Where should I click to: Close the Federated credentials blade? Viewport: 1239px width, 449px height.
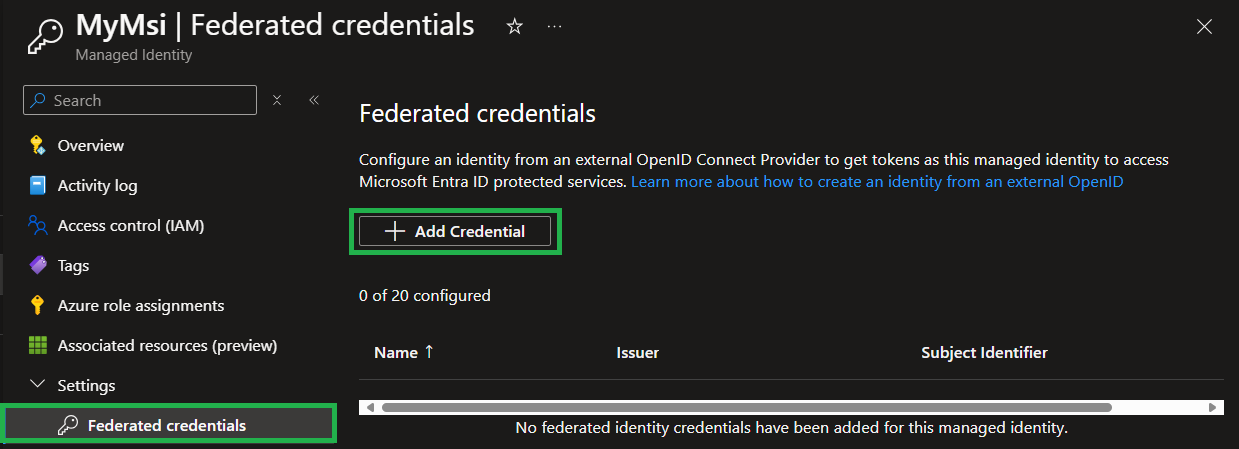(1205, 27)
